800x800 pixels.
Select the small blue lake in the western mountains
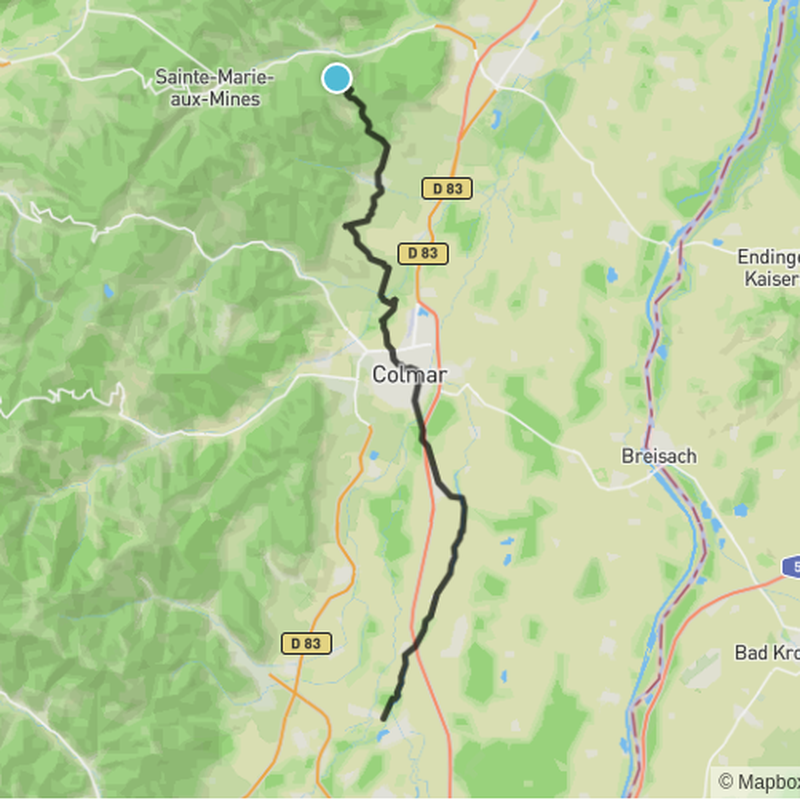click(109, 291)
